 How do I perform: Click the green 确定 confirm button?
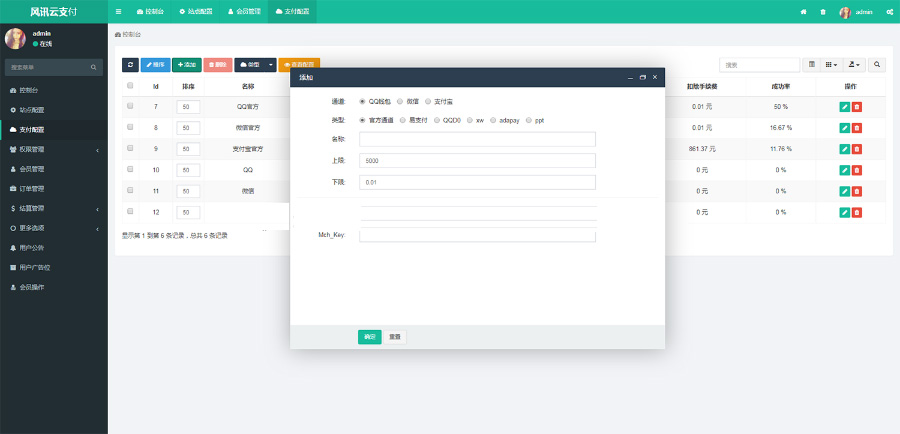(369, 337)
